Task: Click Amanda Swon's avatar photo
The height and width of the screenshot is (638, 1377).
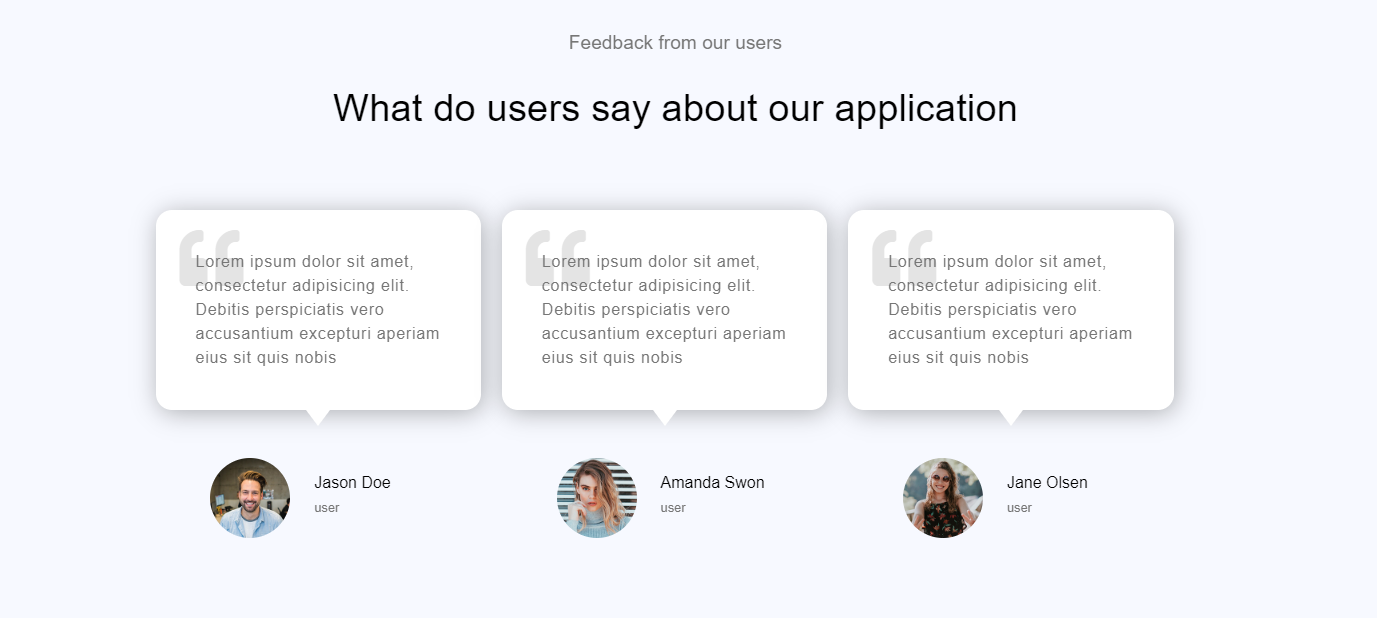Action: [x=597, y=498]
